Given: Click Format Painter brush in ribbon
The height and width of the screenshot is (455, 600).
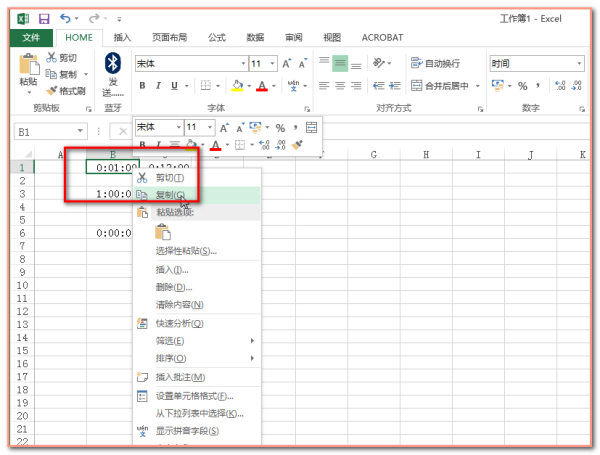Looking at the screenshot, I should coord(67,90).
